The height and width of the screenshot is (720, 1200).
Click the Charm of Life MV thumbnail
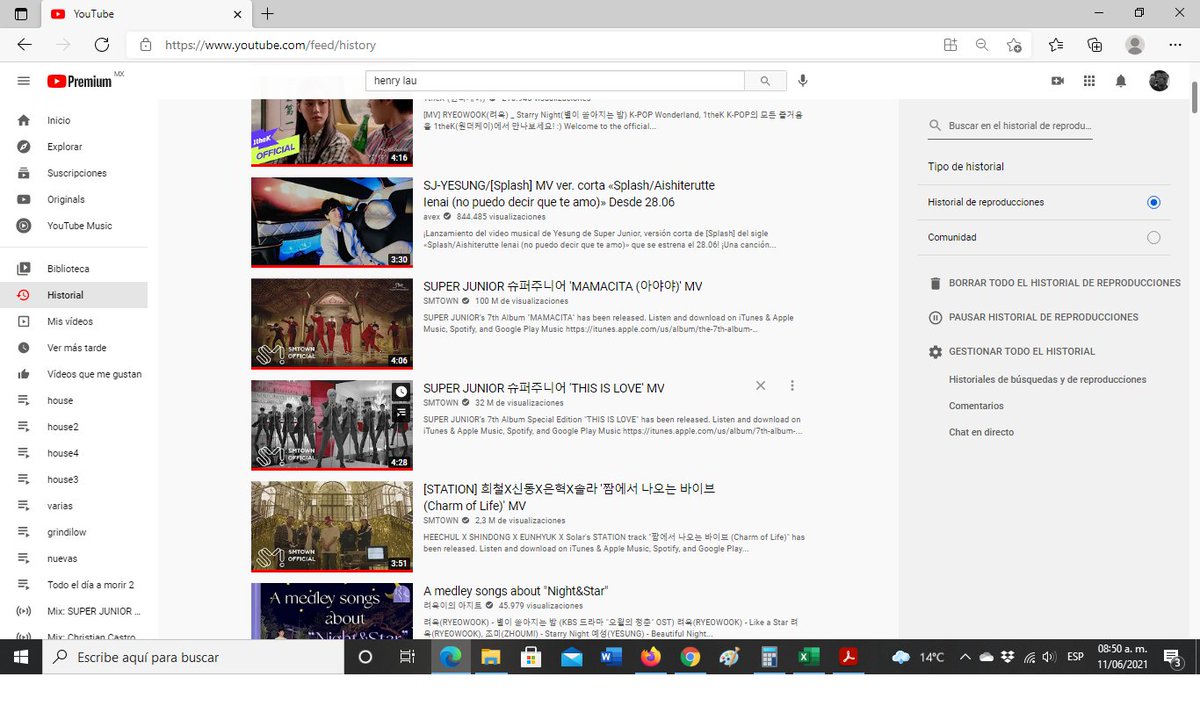[x=332, y=526]
